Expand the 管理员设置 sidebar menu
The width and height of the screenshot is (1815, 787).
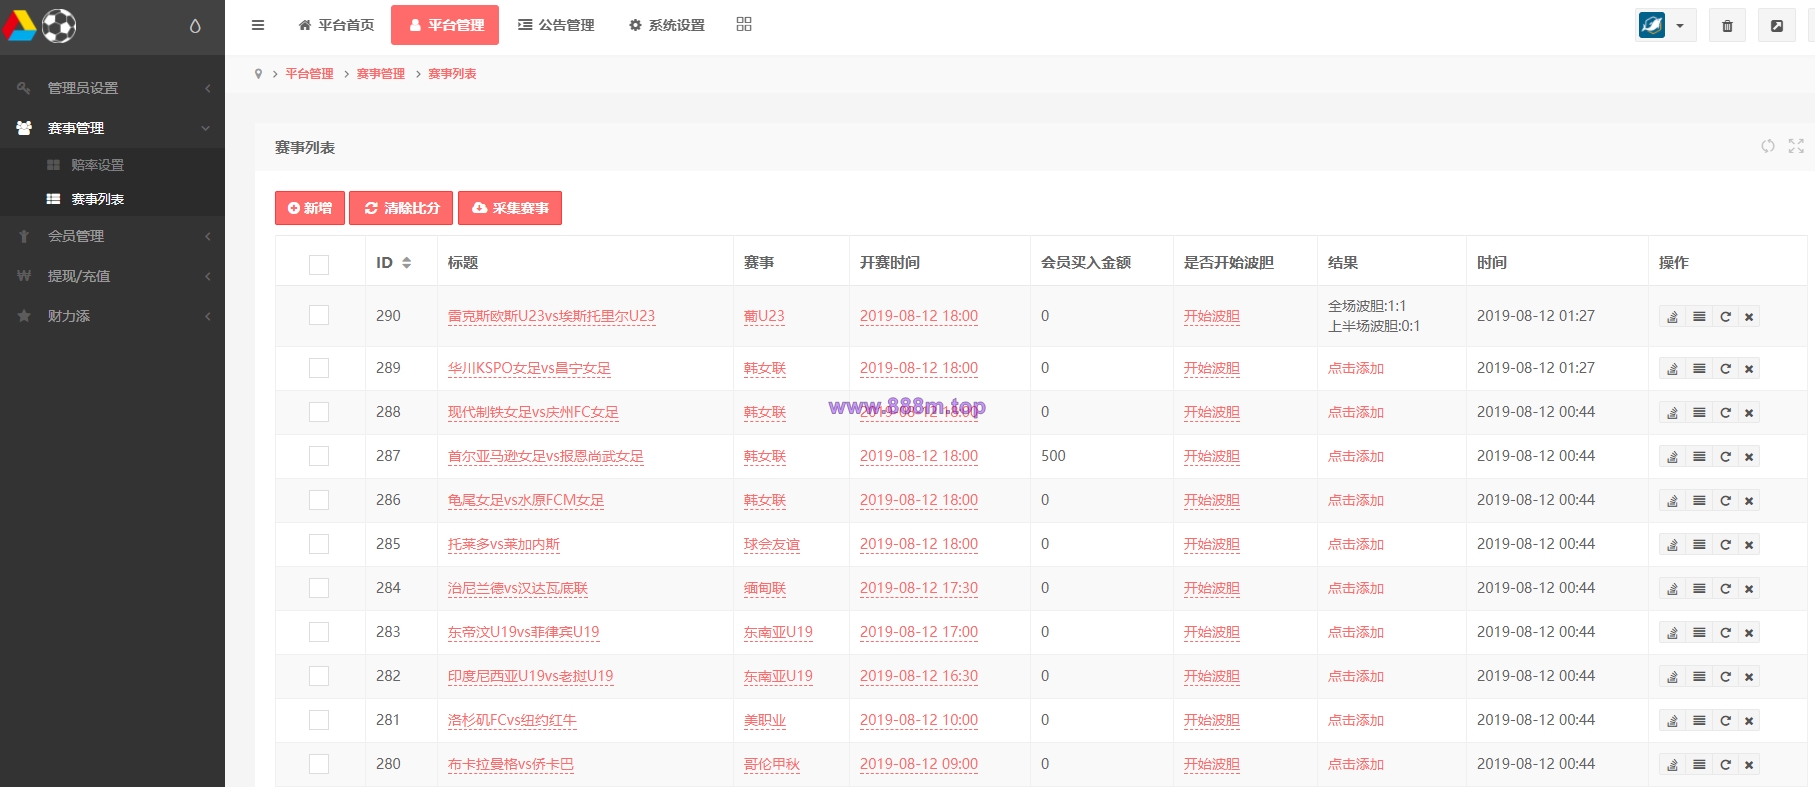(112, 88)
